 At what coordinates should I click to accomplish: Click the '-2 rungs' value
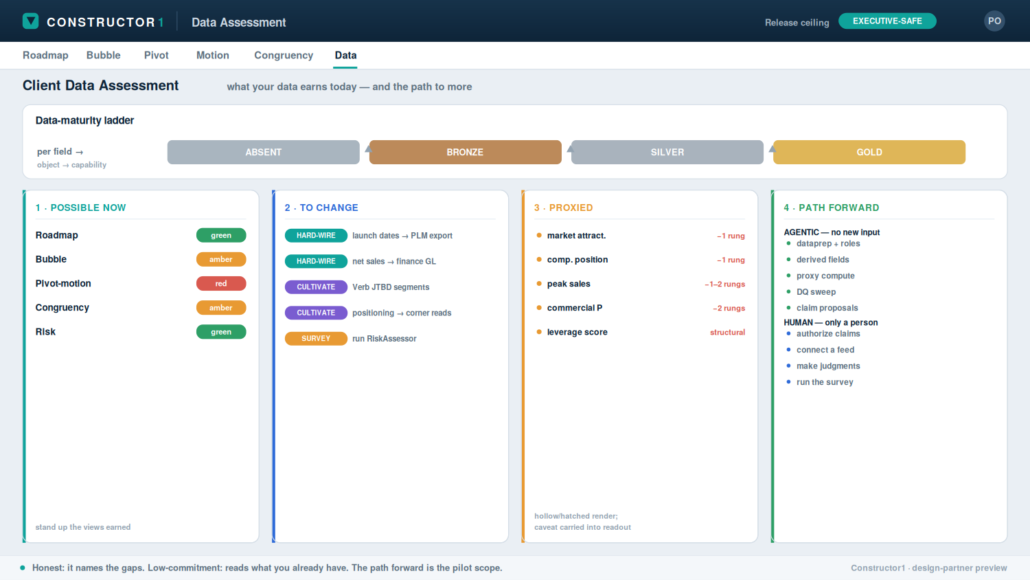point(729,308)
